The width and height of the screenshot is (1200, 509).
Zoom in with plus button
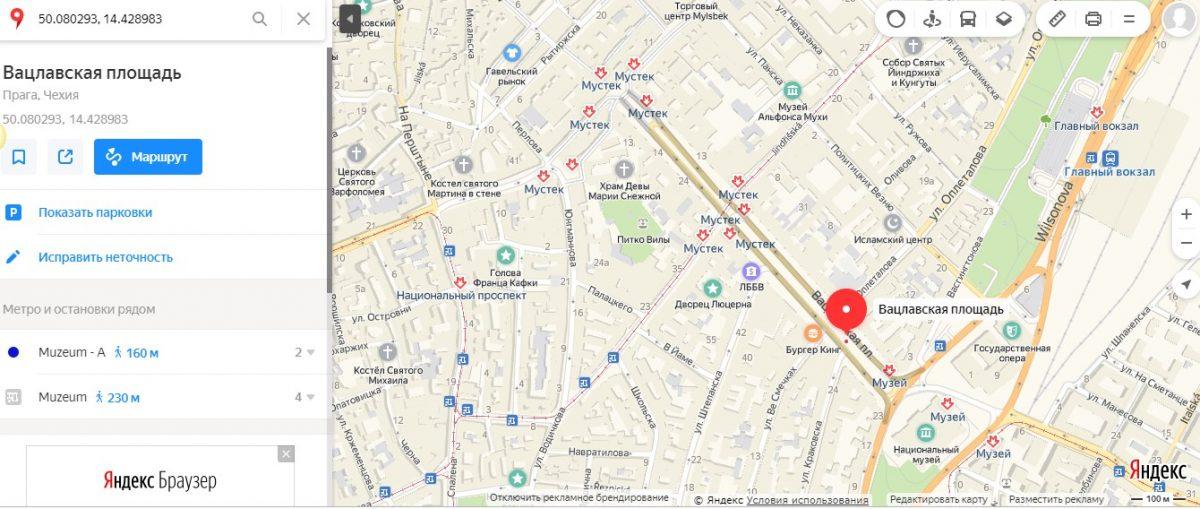coord(1186,214)
